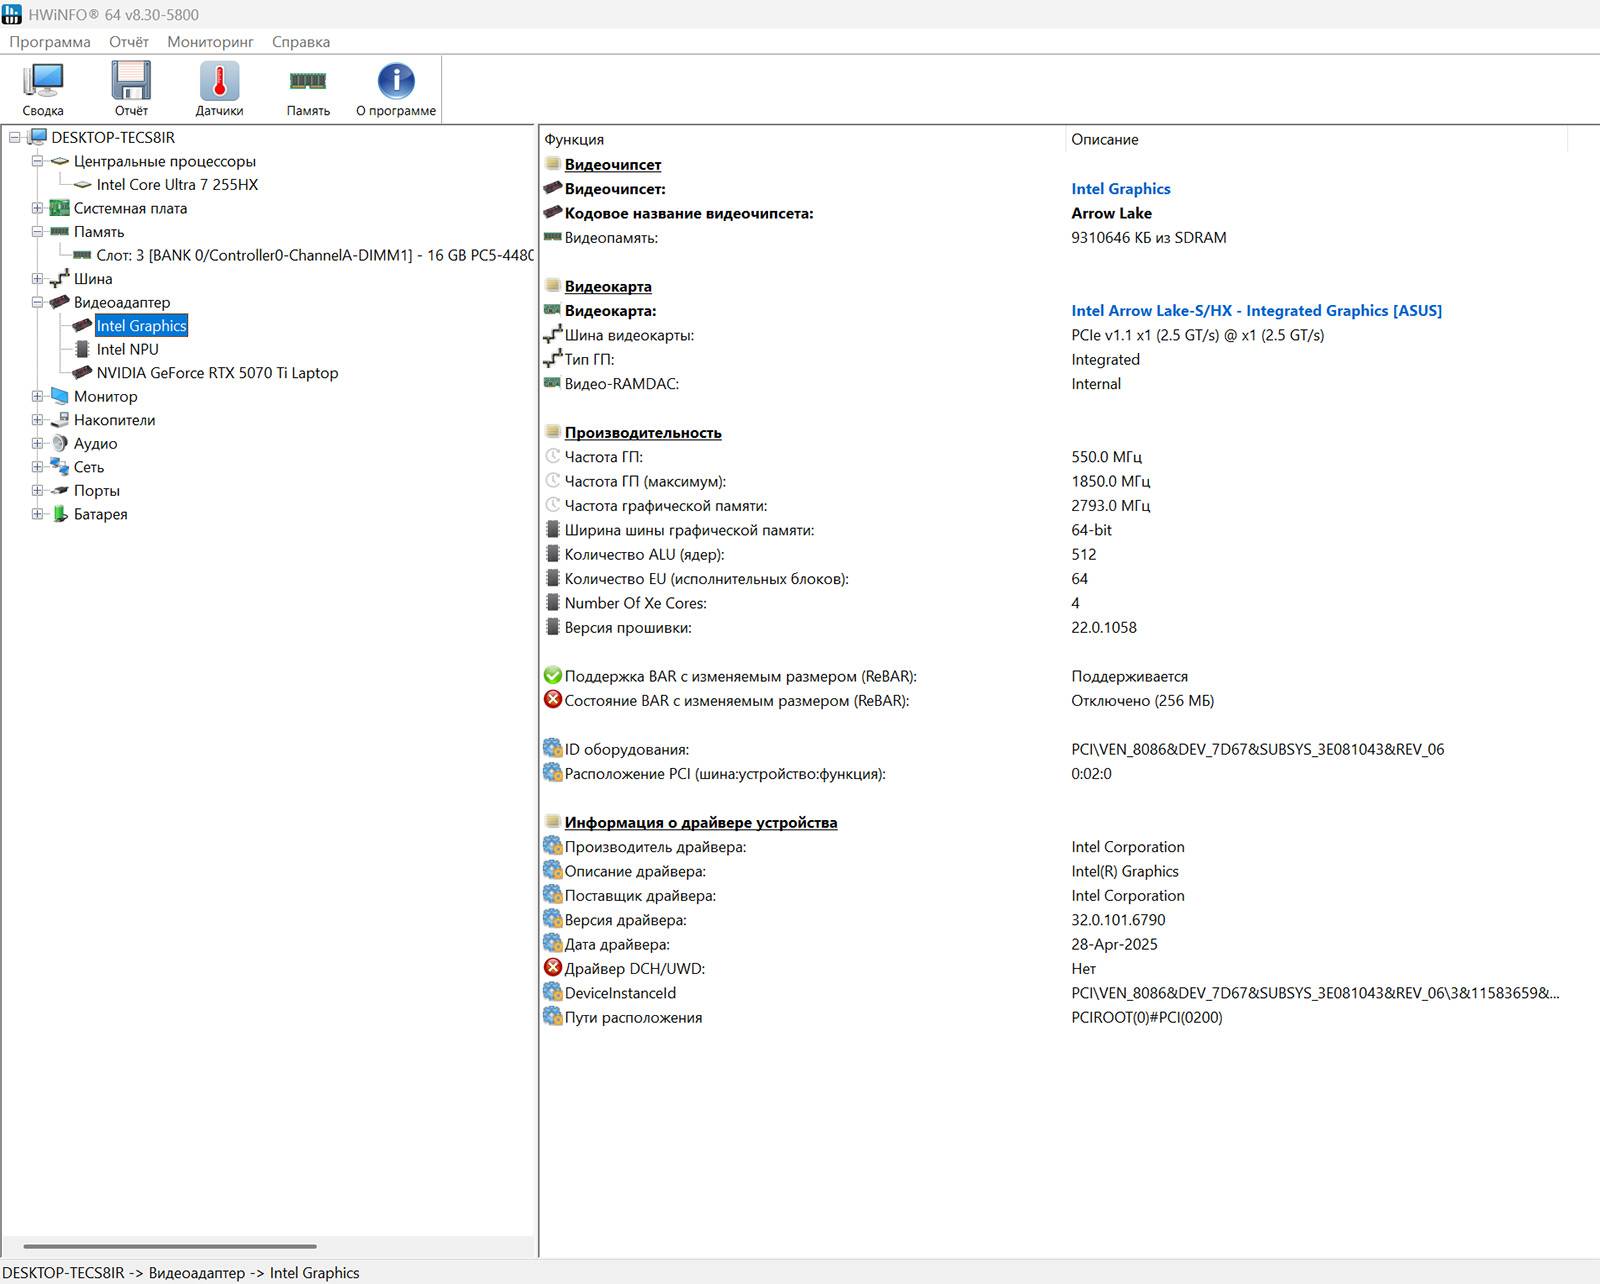
Task: Expand the Батарея tree node
Action: point(37,514)
